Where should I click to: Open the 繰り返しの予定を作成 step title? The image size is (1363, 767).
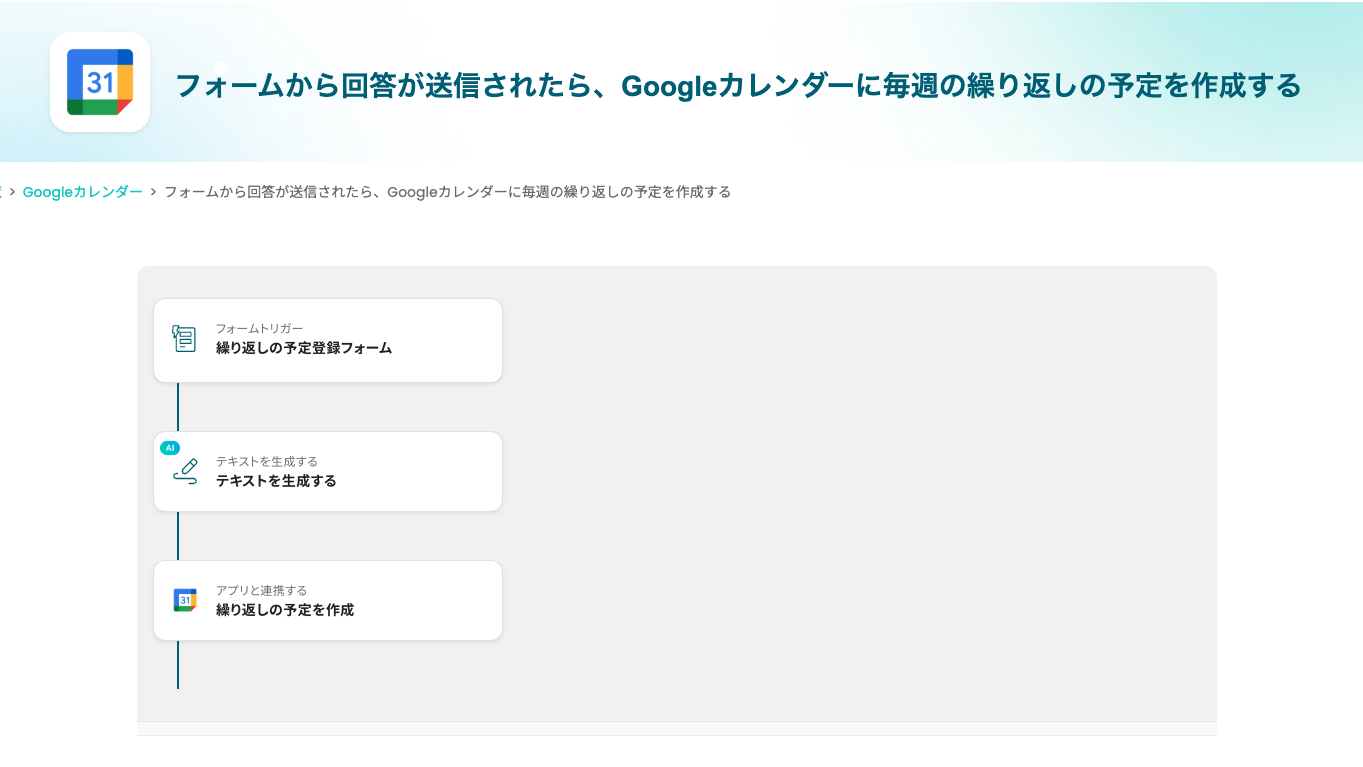(285, 610)
